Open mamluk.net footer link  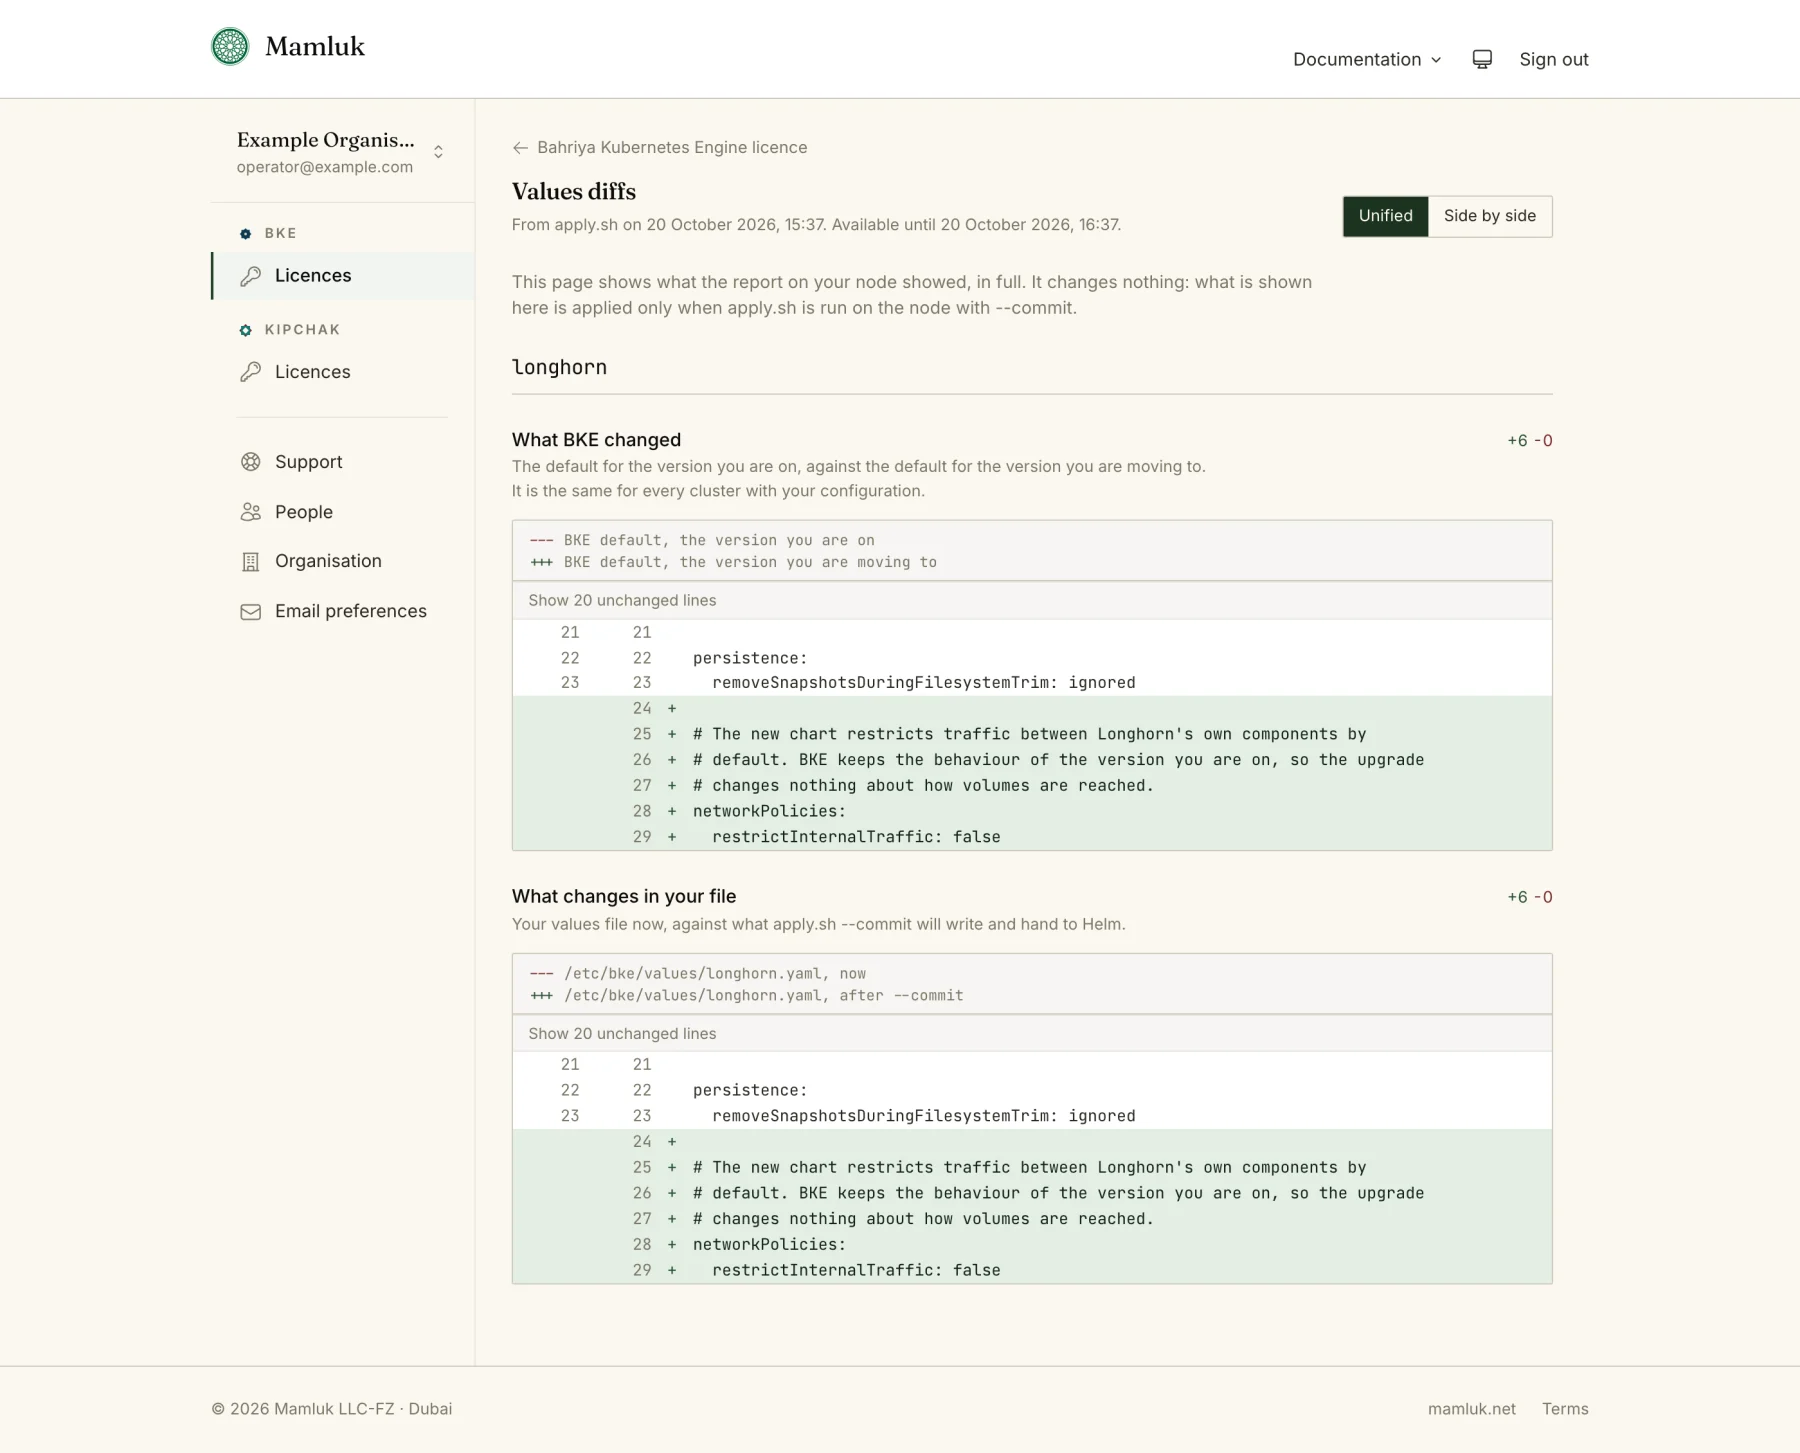[1471, 1409]
